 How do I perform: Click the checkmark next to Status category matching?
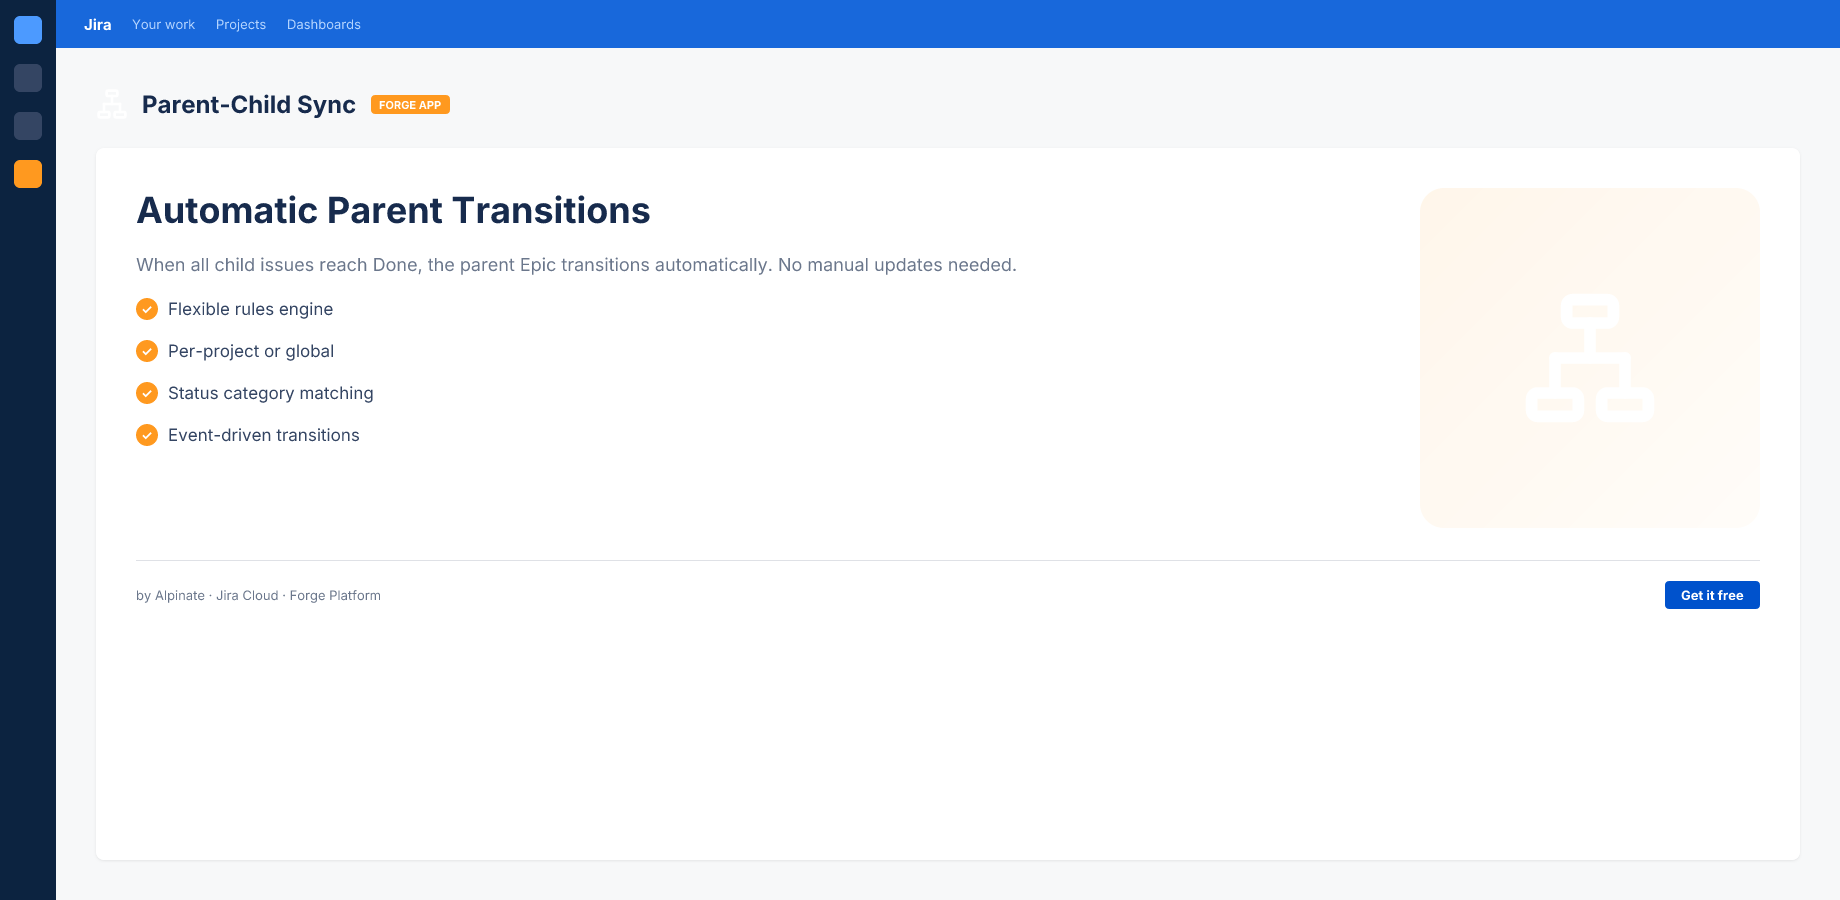pyautogui.click(x=147, y=393)
